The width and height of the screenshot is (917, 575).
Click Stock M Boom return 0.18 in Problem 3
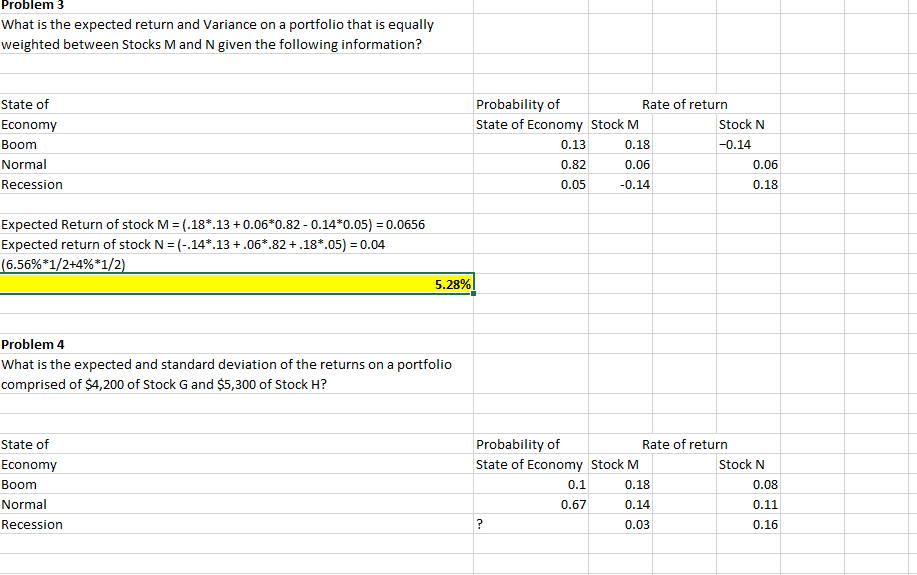point(637,144)
